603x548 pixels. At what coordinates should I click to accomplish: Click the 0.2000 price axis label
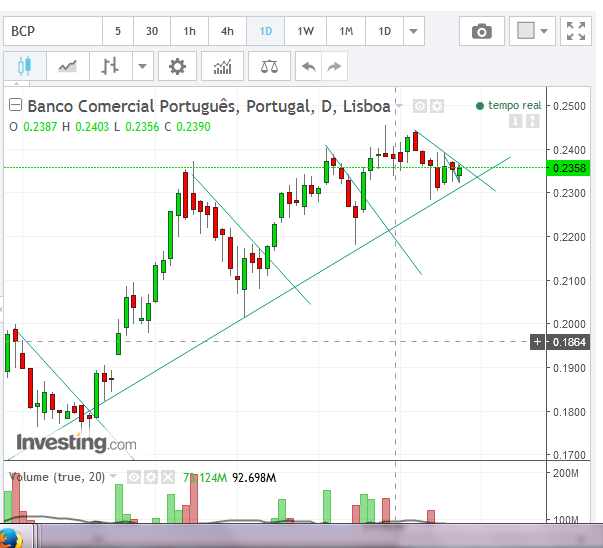(569, 324)
